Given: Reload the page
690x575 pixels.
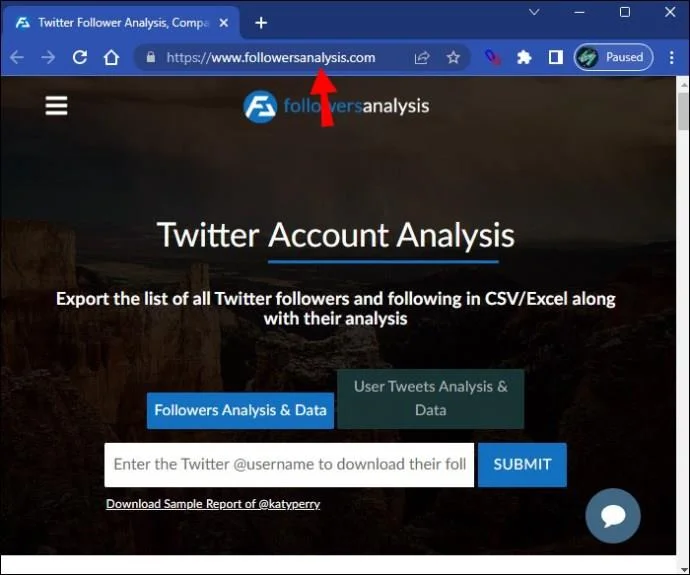Looking at the screenshot, I should 80,57.
